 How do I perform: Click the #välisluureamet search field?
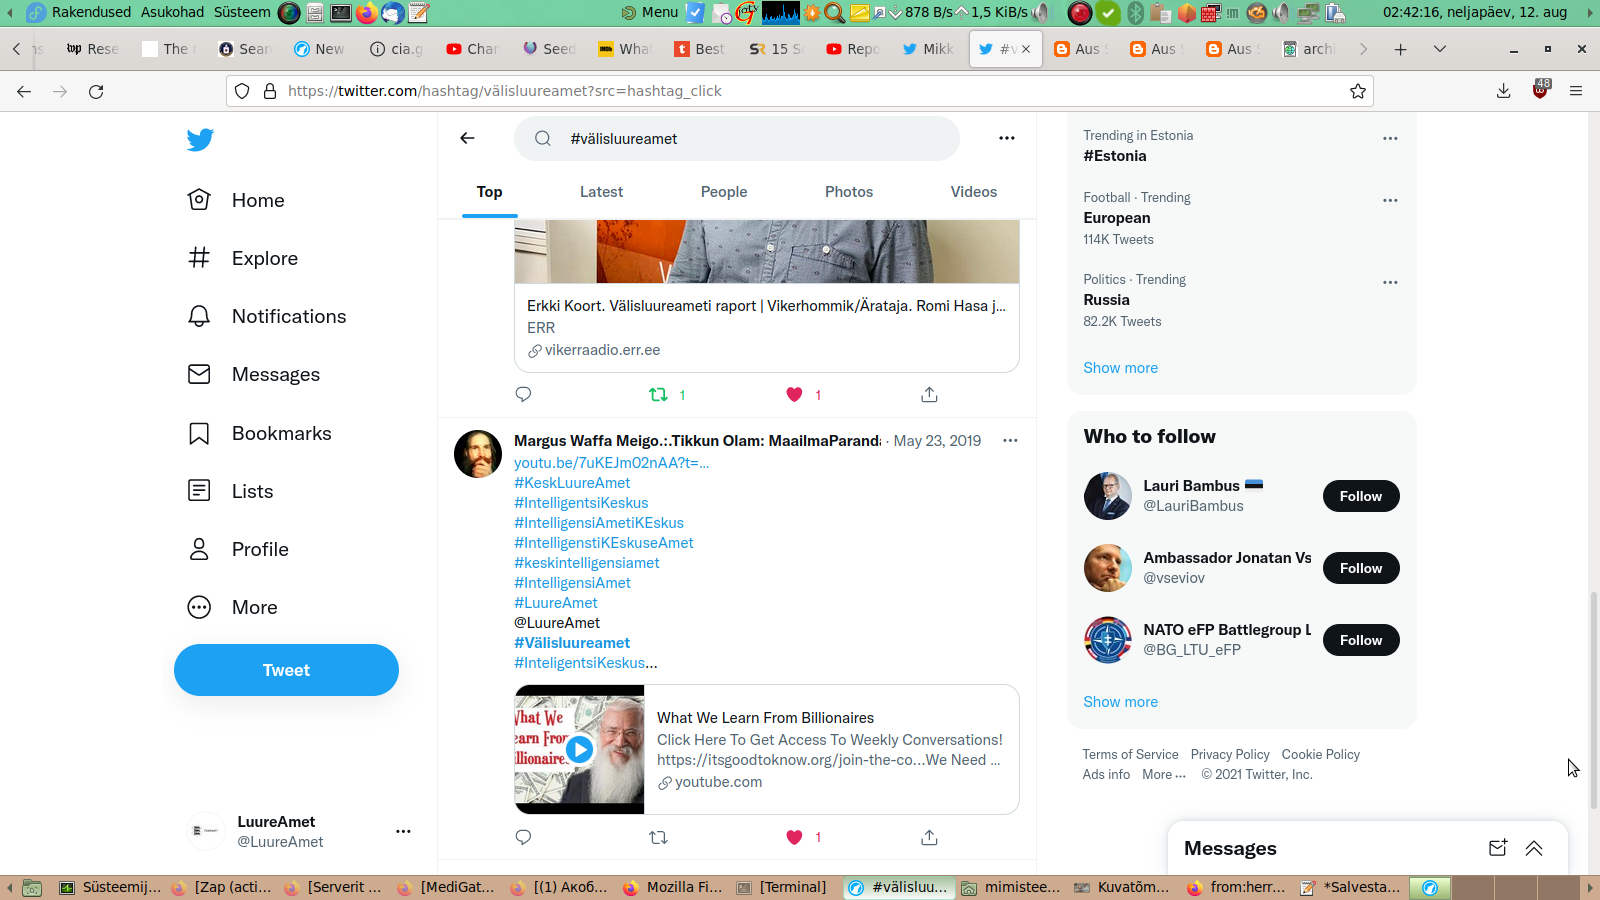click(737, 138)
